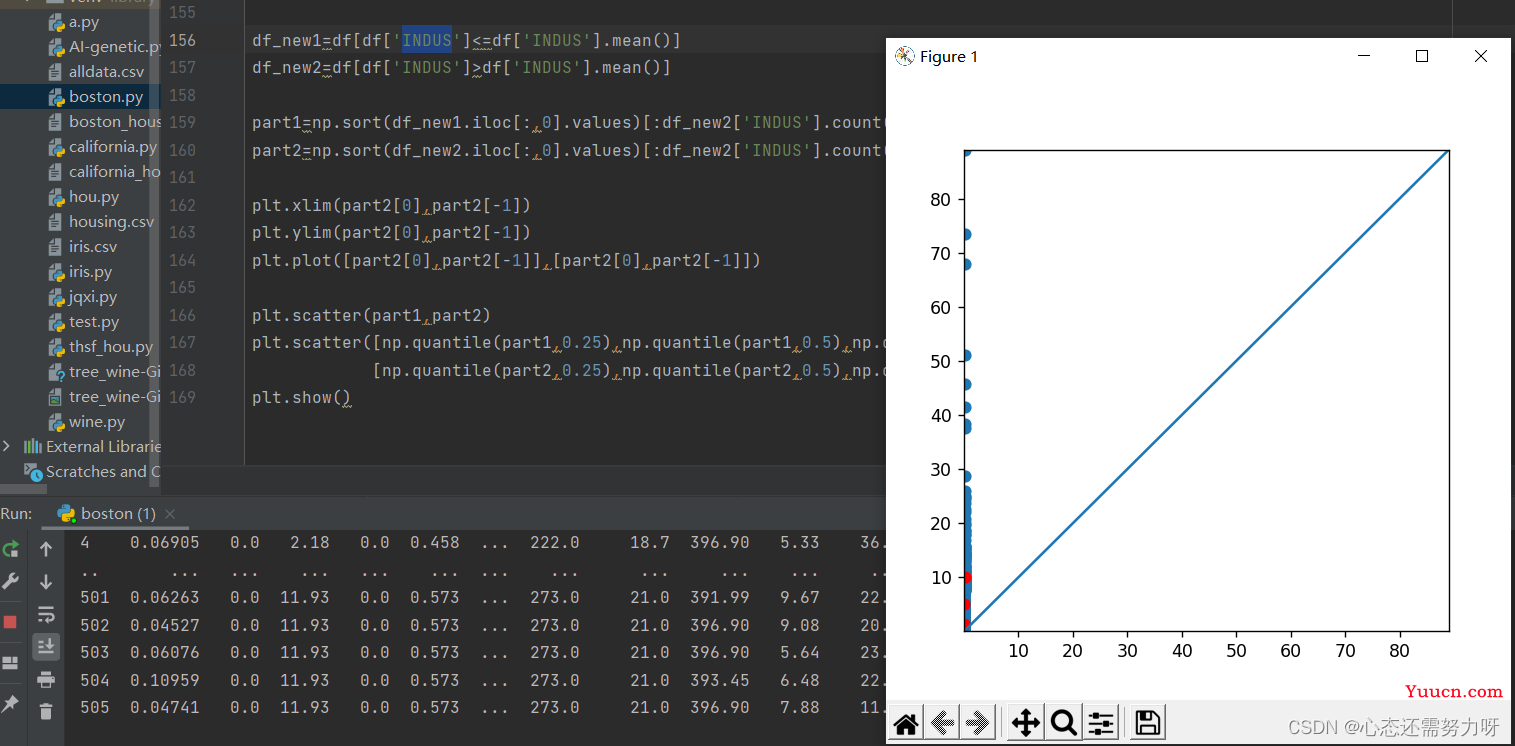
Task: Open housing.csv in the project tree
Action: click(112, 222)
